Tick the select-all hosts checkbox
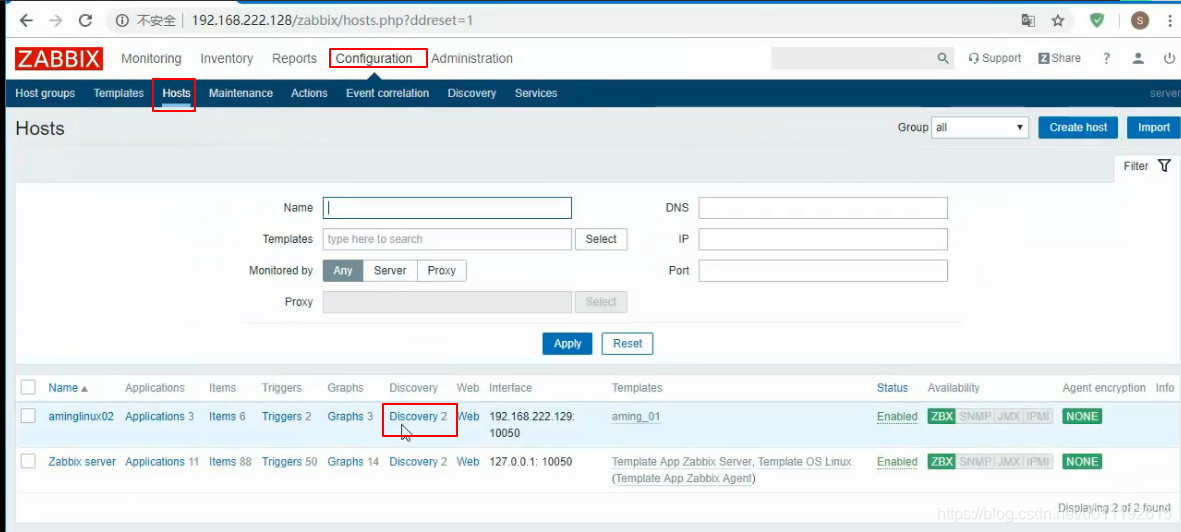This screenshot has height=532, width=1181. pyautogui.click(x=29, y=387)
